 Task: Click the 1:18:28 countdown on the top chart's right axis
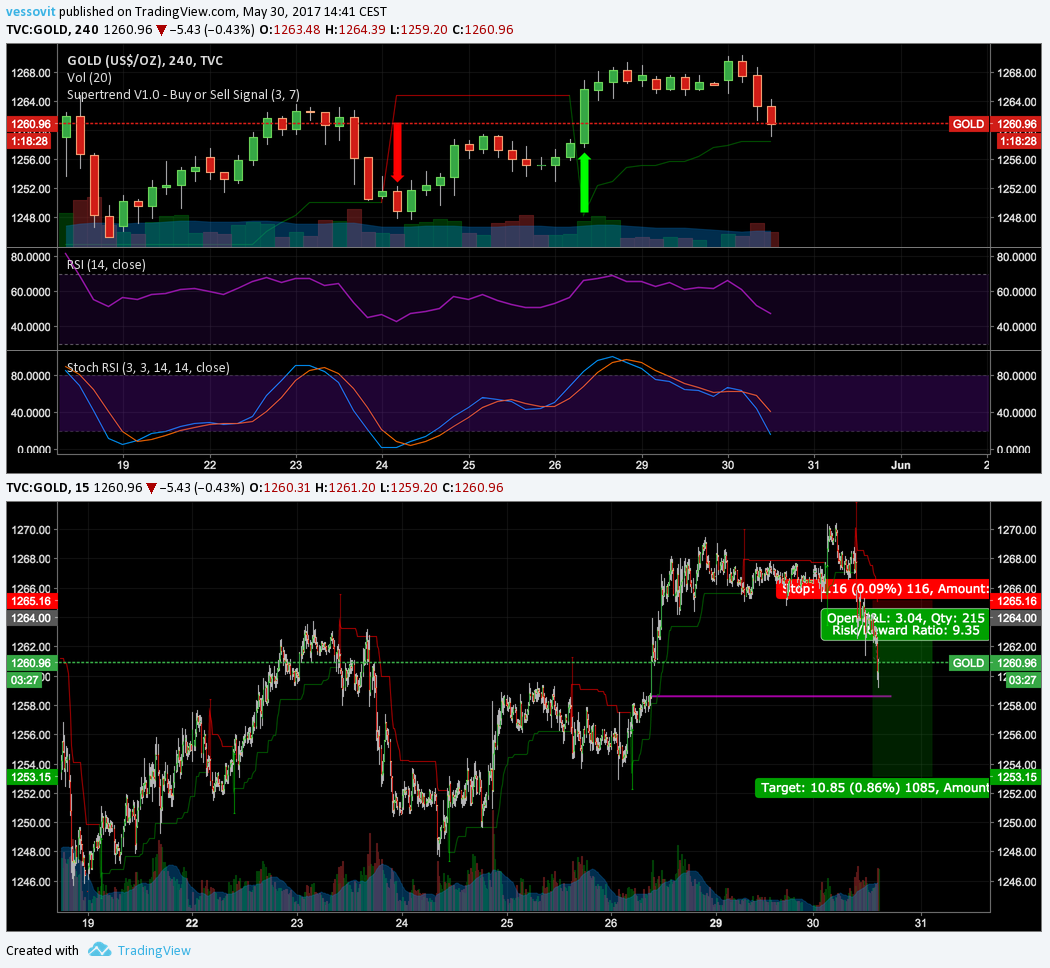pyautogui.click(x=1017, y=141)
